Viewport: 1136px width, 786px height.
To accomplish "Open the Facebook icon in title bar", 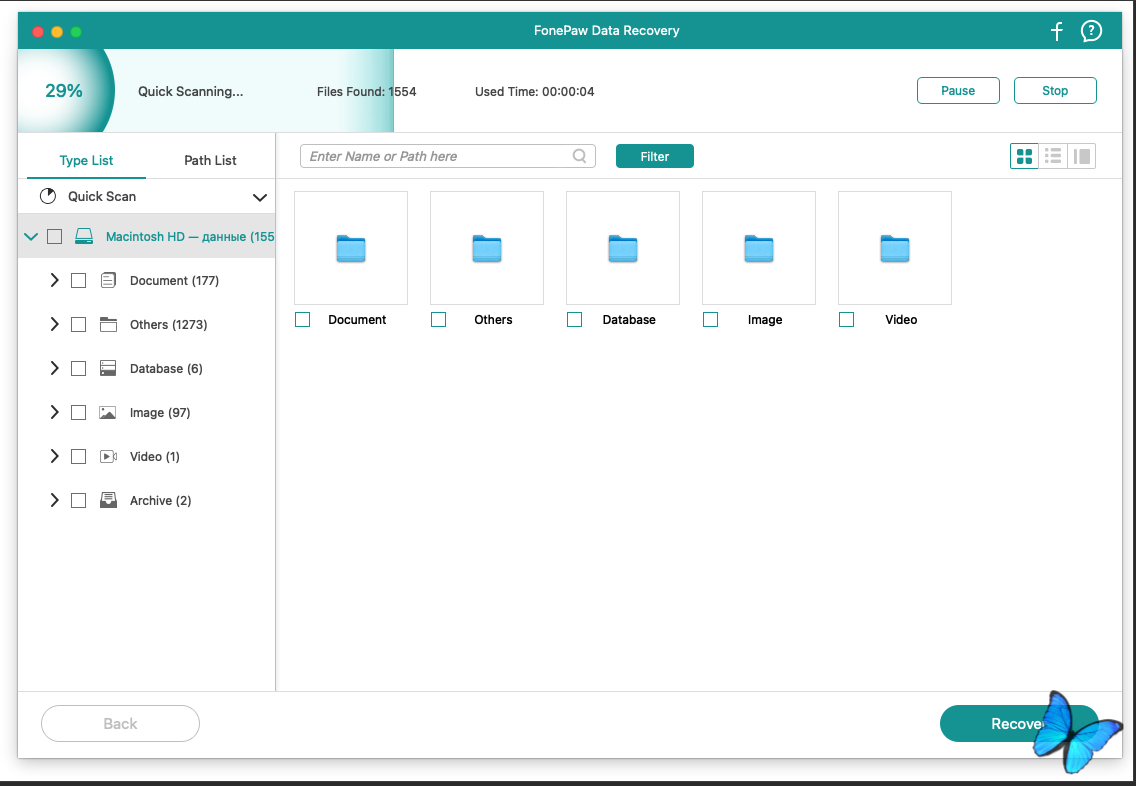I will 1057,31.
